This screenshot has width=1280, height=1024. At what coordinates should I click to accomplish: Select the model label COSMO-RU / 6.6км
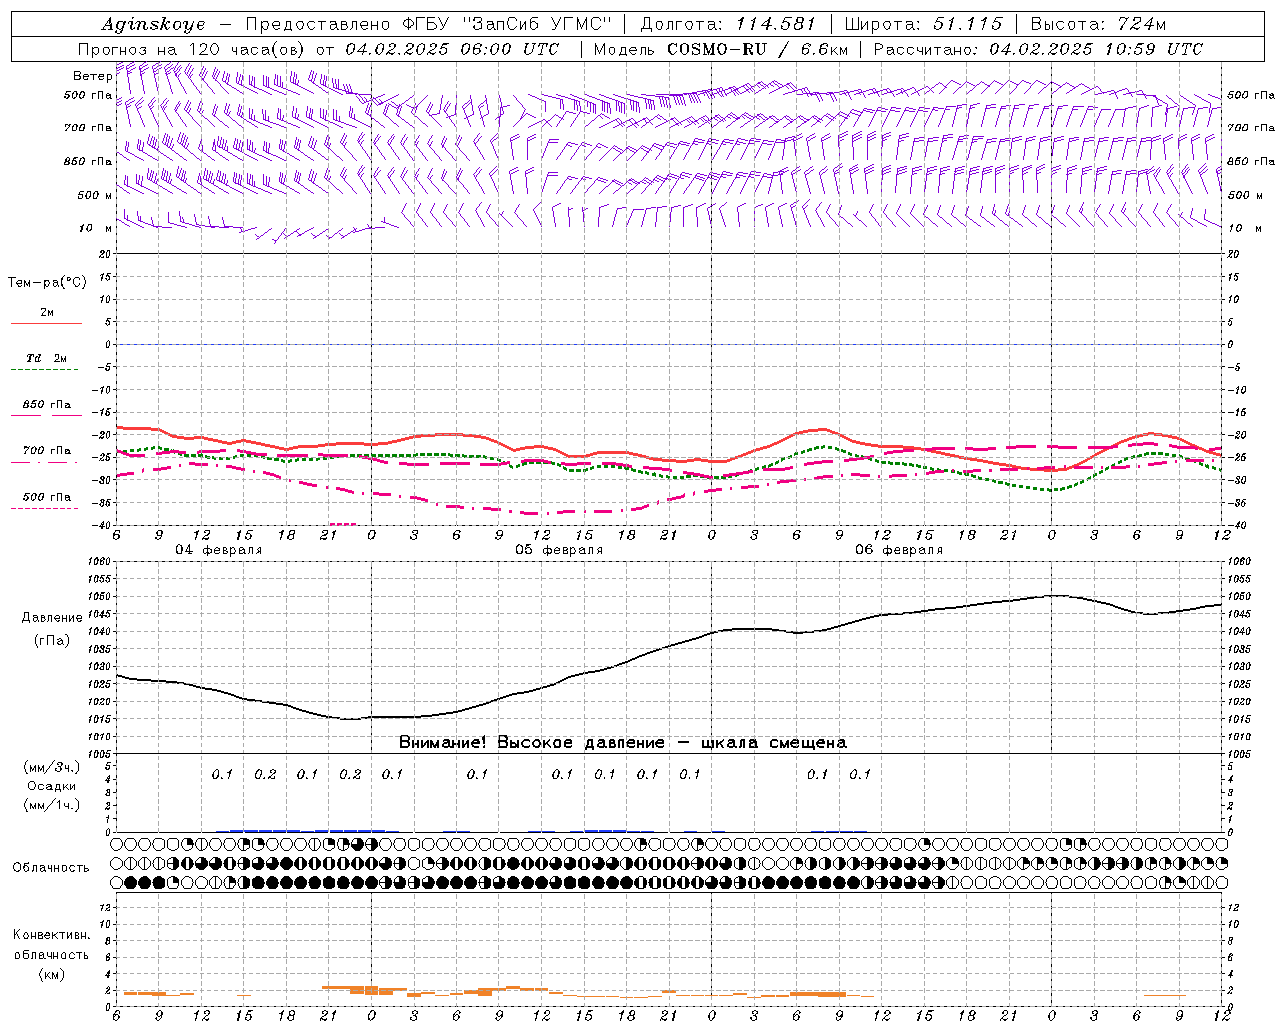(x=757, y=49)
